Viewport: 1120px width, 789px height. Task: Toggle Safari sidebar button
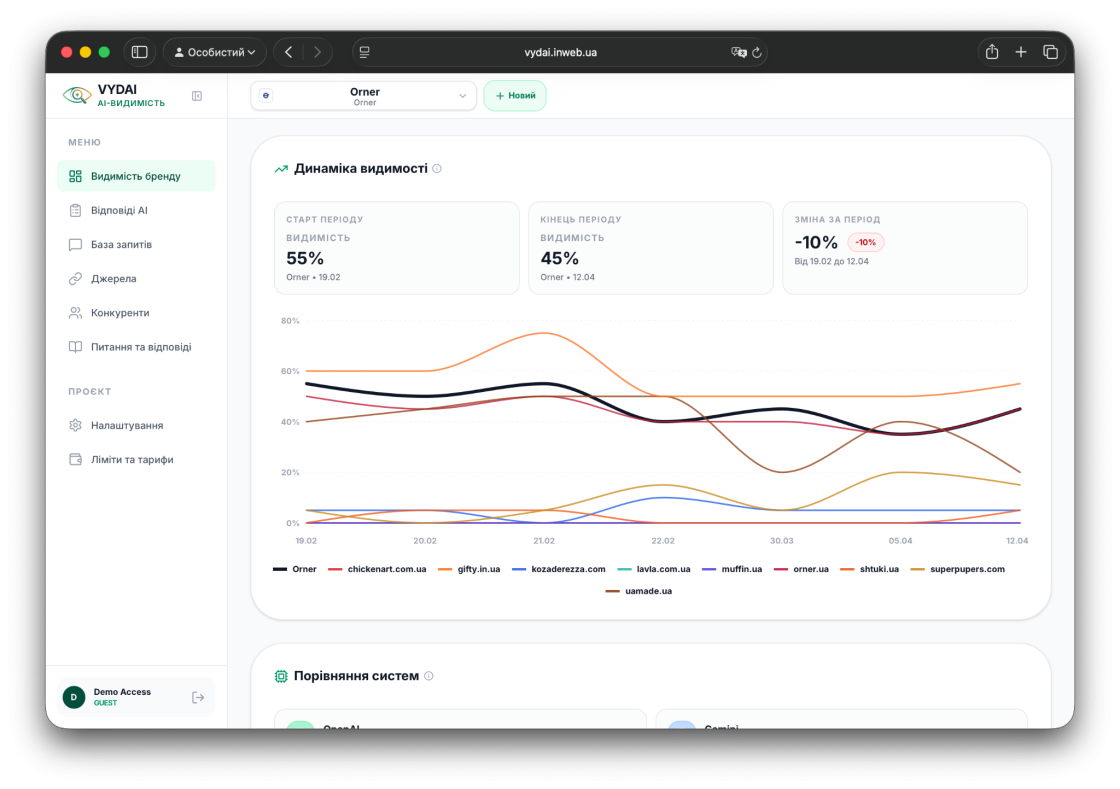(x=140, y=52)
